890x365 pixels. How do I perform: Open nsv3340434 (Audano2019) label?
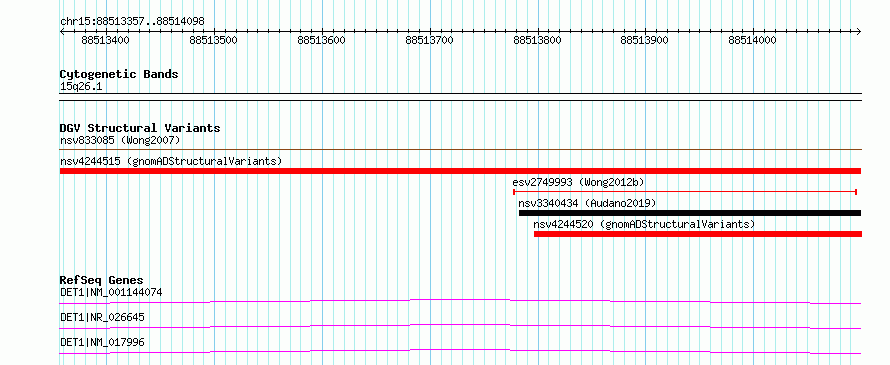[587, 203]
